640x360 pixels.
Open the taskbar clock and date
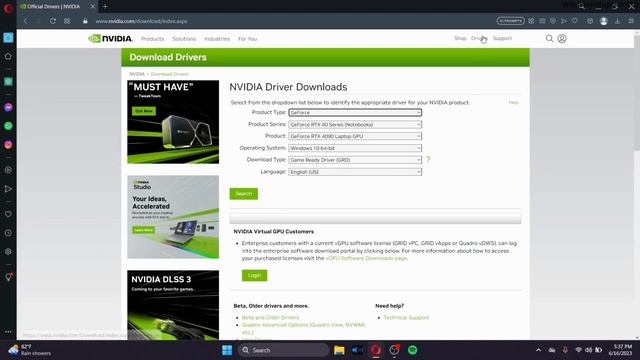(620, 350)
